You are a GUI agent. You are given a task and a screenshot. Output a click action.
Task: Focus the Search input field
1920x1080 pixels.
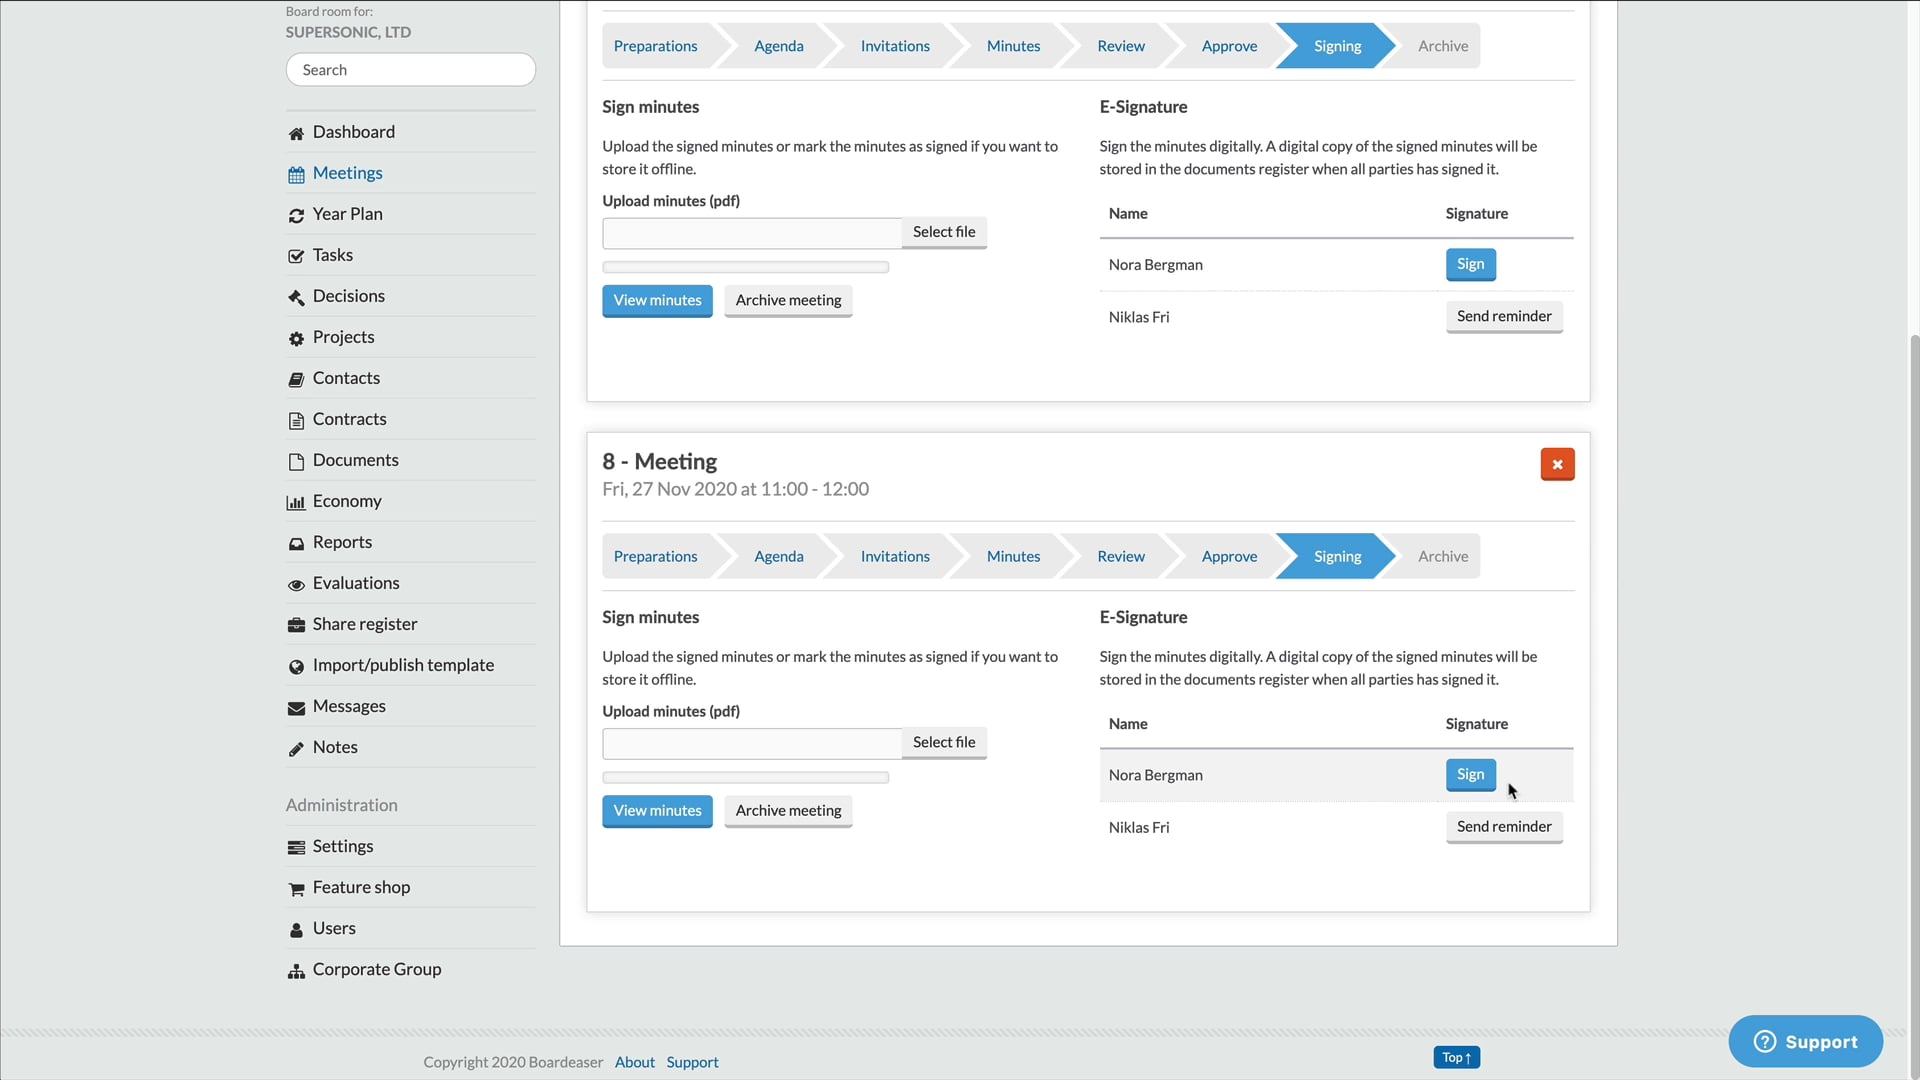[x=411, y=70]
